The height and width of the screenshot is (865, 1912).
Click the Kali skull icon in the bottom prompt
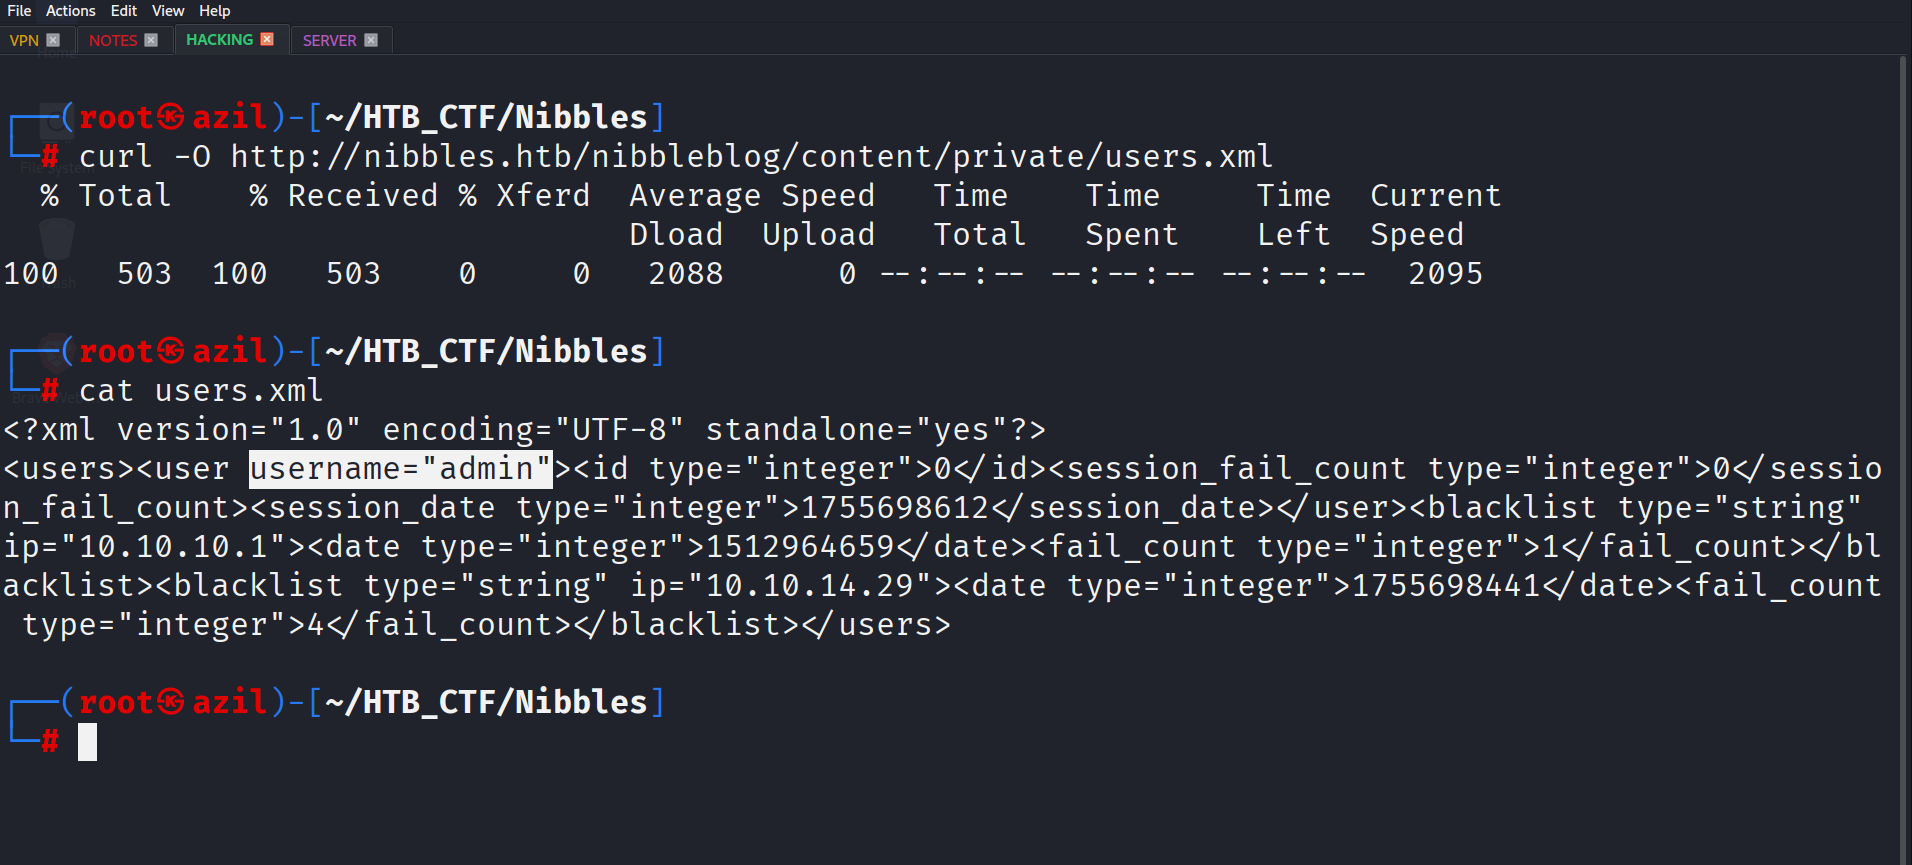click(x=171, y=702)
